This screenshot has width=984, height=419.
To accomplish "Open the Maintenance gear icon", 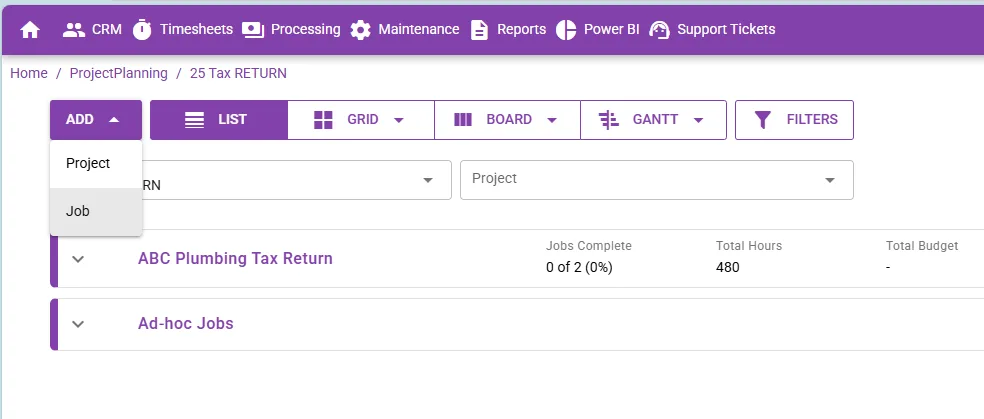I will (x=360, y=29).
